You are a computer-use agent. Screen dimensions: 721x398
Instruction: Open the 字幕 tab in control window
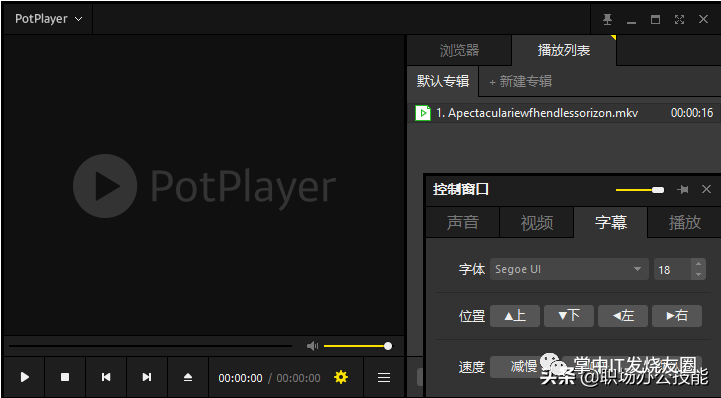coord(611,222)
